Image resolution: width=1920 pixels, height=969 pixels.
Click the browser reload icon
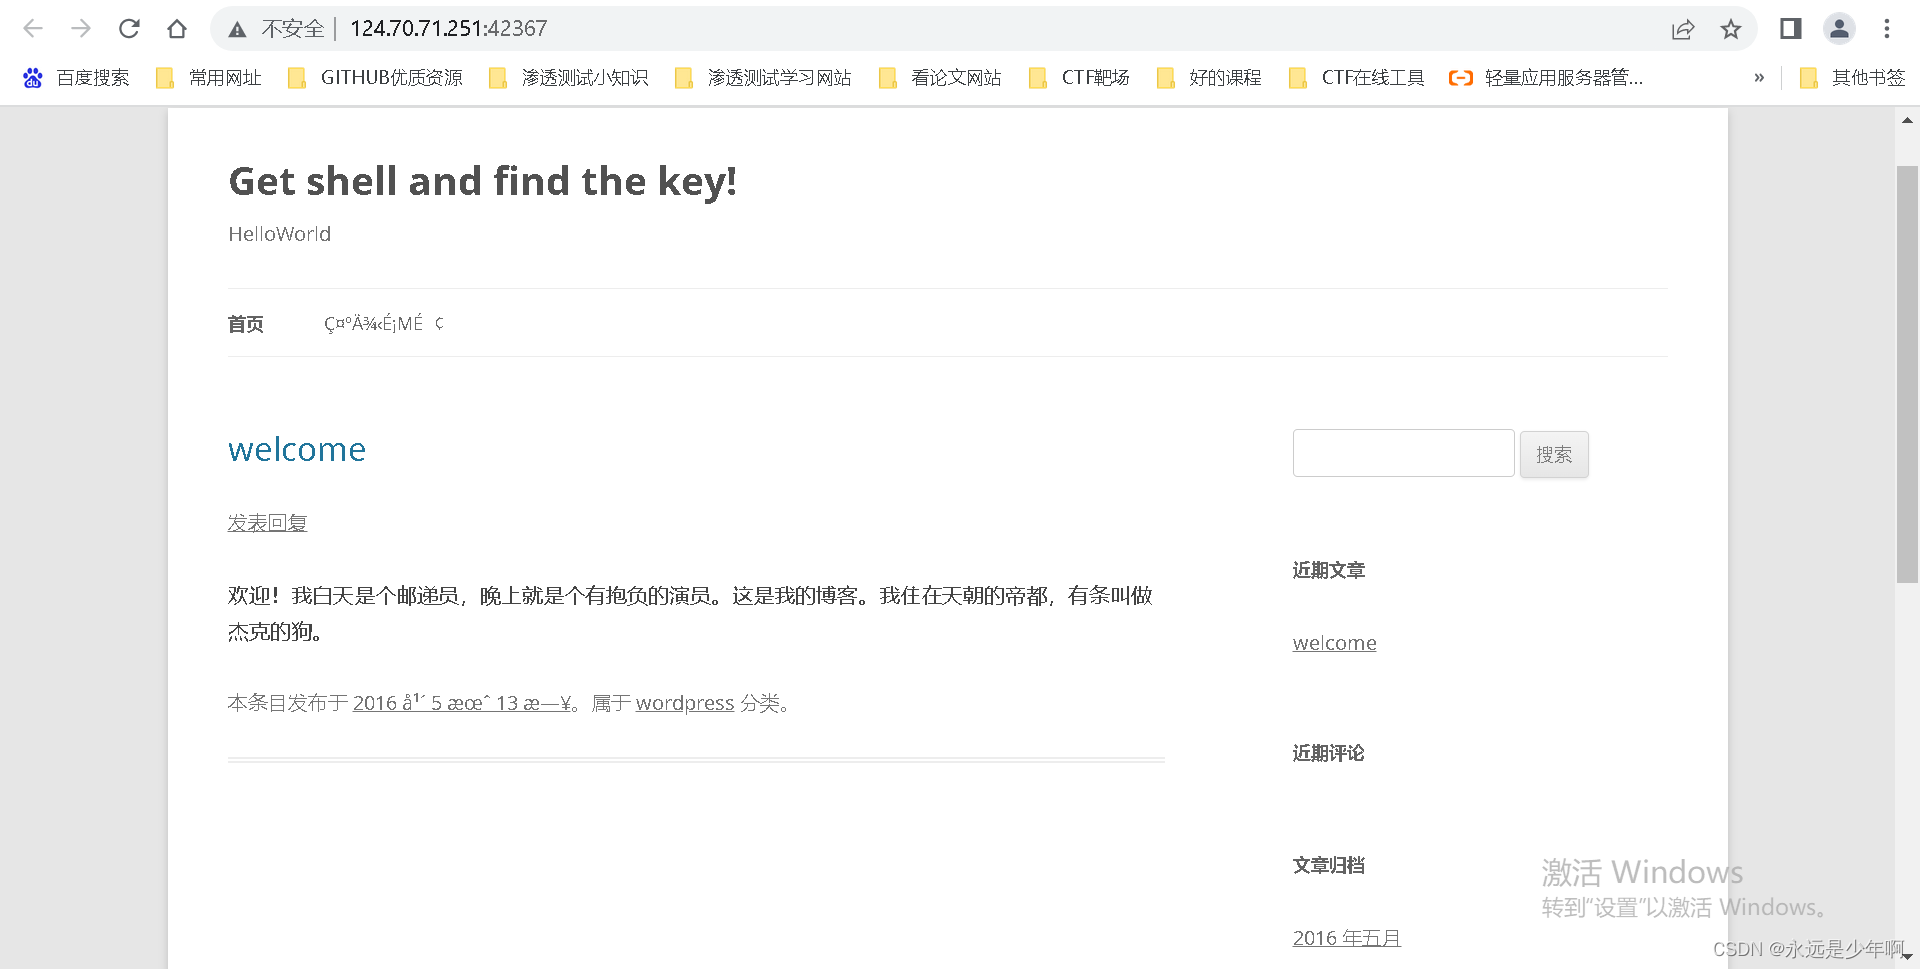pos(129,28)
